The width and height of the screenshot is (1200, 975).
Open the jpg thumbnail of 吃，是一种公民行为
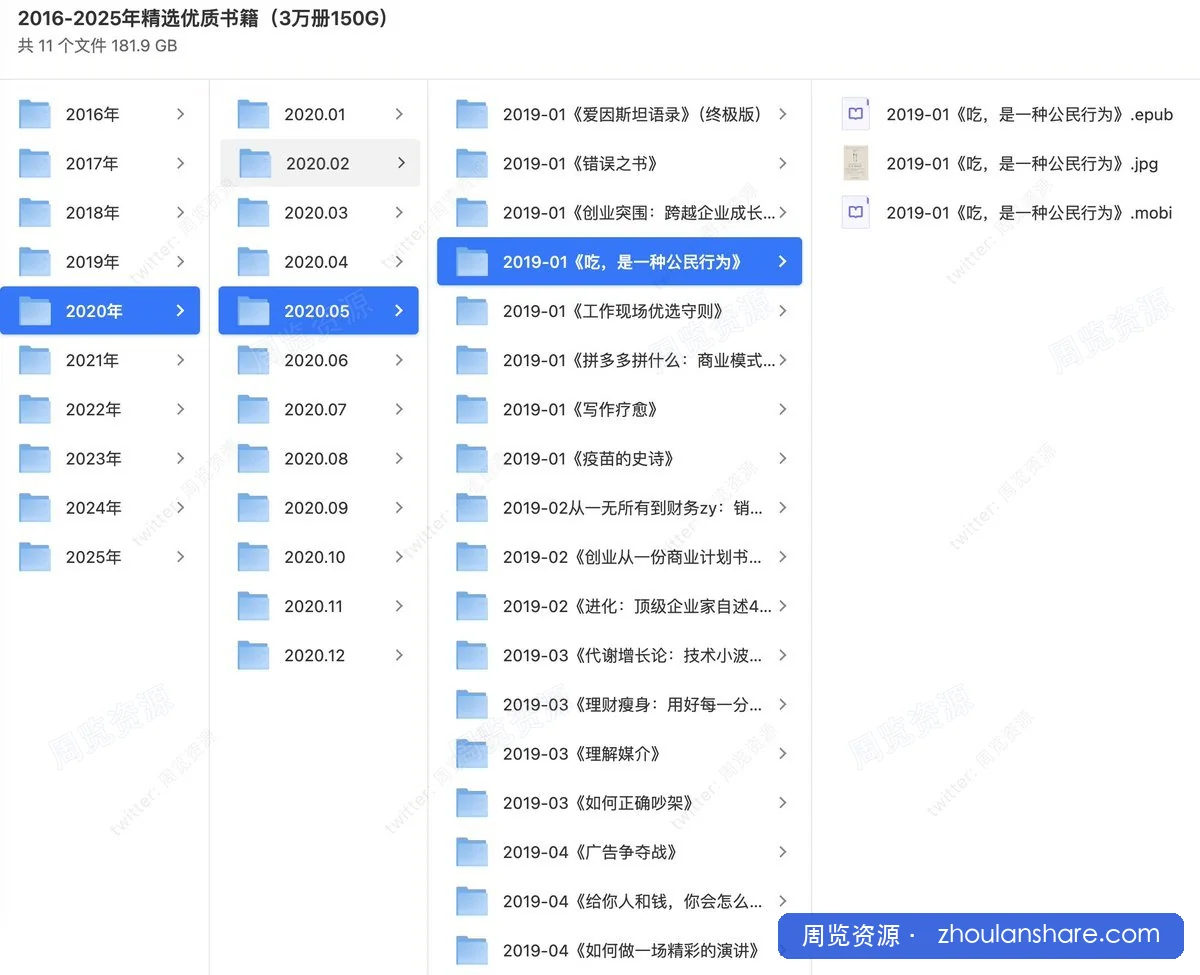(x=855, y=163)
